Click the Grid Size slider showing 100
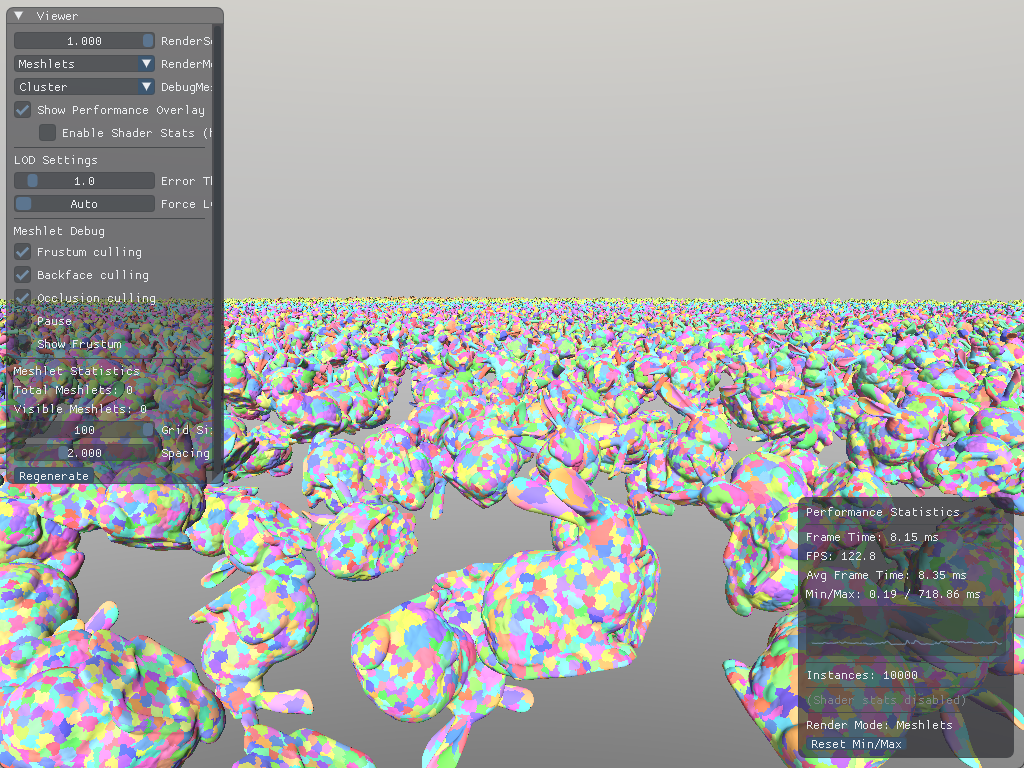Image resolution: width=1024 pixels, height=768 pixels. [x=85, y=430]
